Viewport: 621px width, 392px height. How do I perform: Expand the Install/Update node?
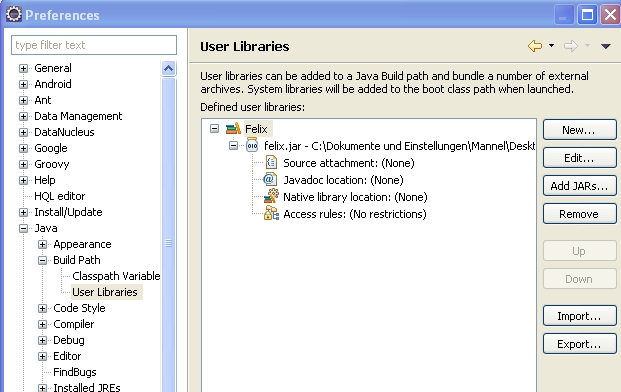23,213
